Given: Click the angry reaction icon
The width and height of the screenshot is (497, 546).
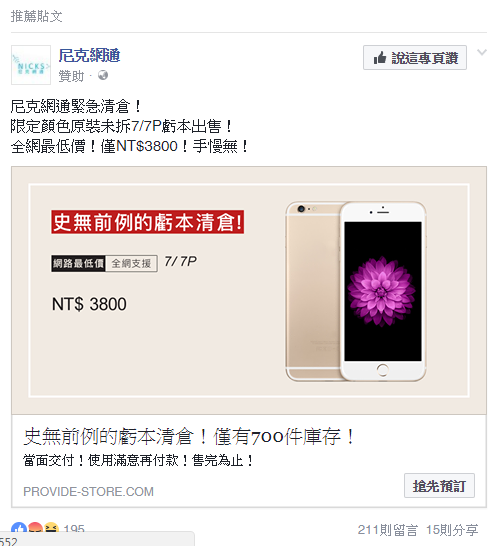Looking at the screenshot, I should tap(36, 528).
